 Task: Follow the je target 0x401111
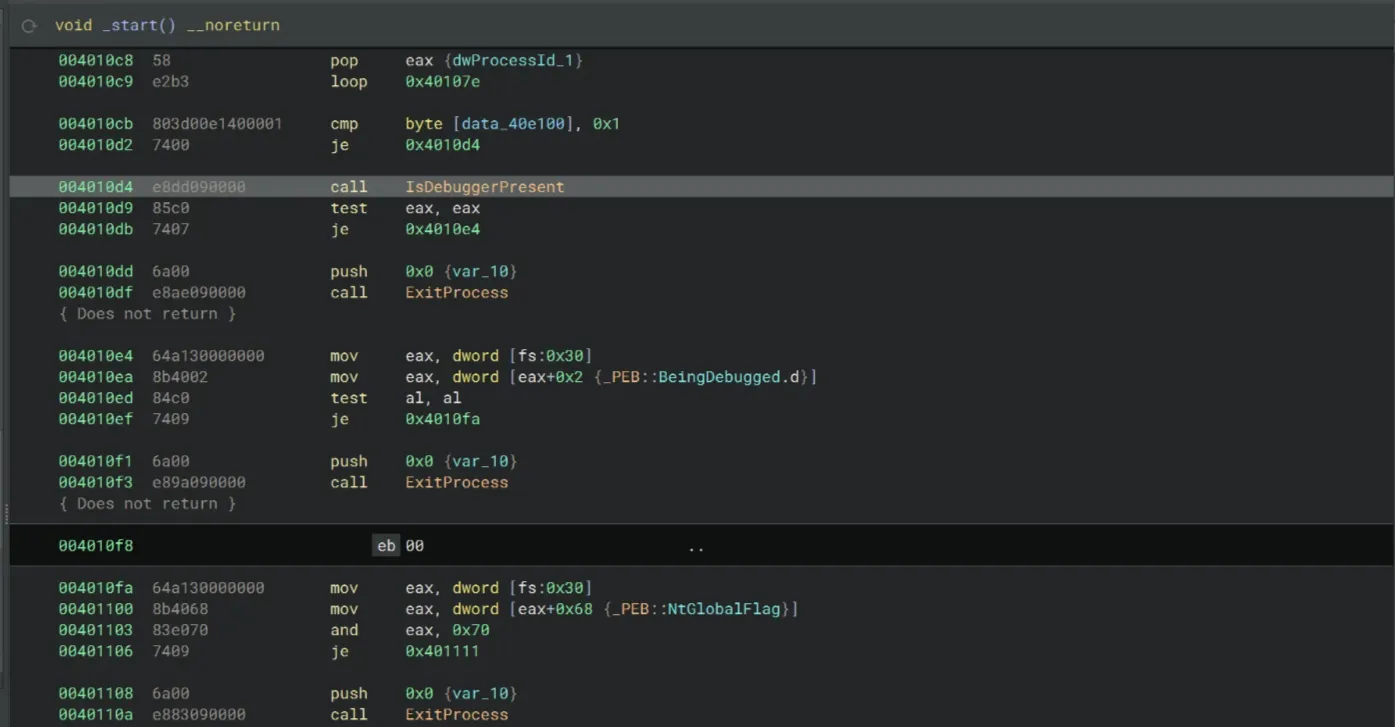442,652
